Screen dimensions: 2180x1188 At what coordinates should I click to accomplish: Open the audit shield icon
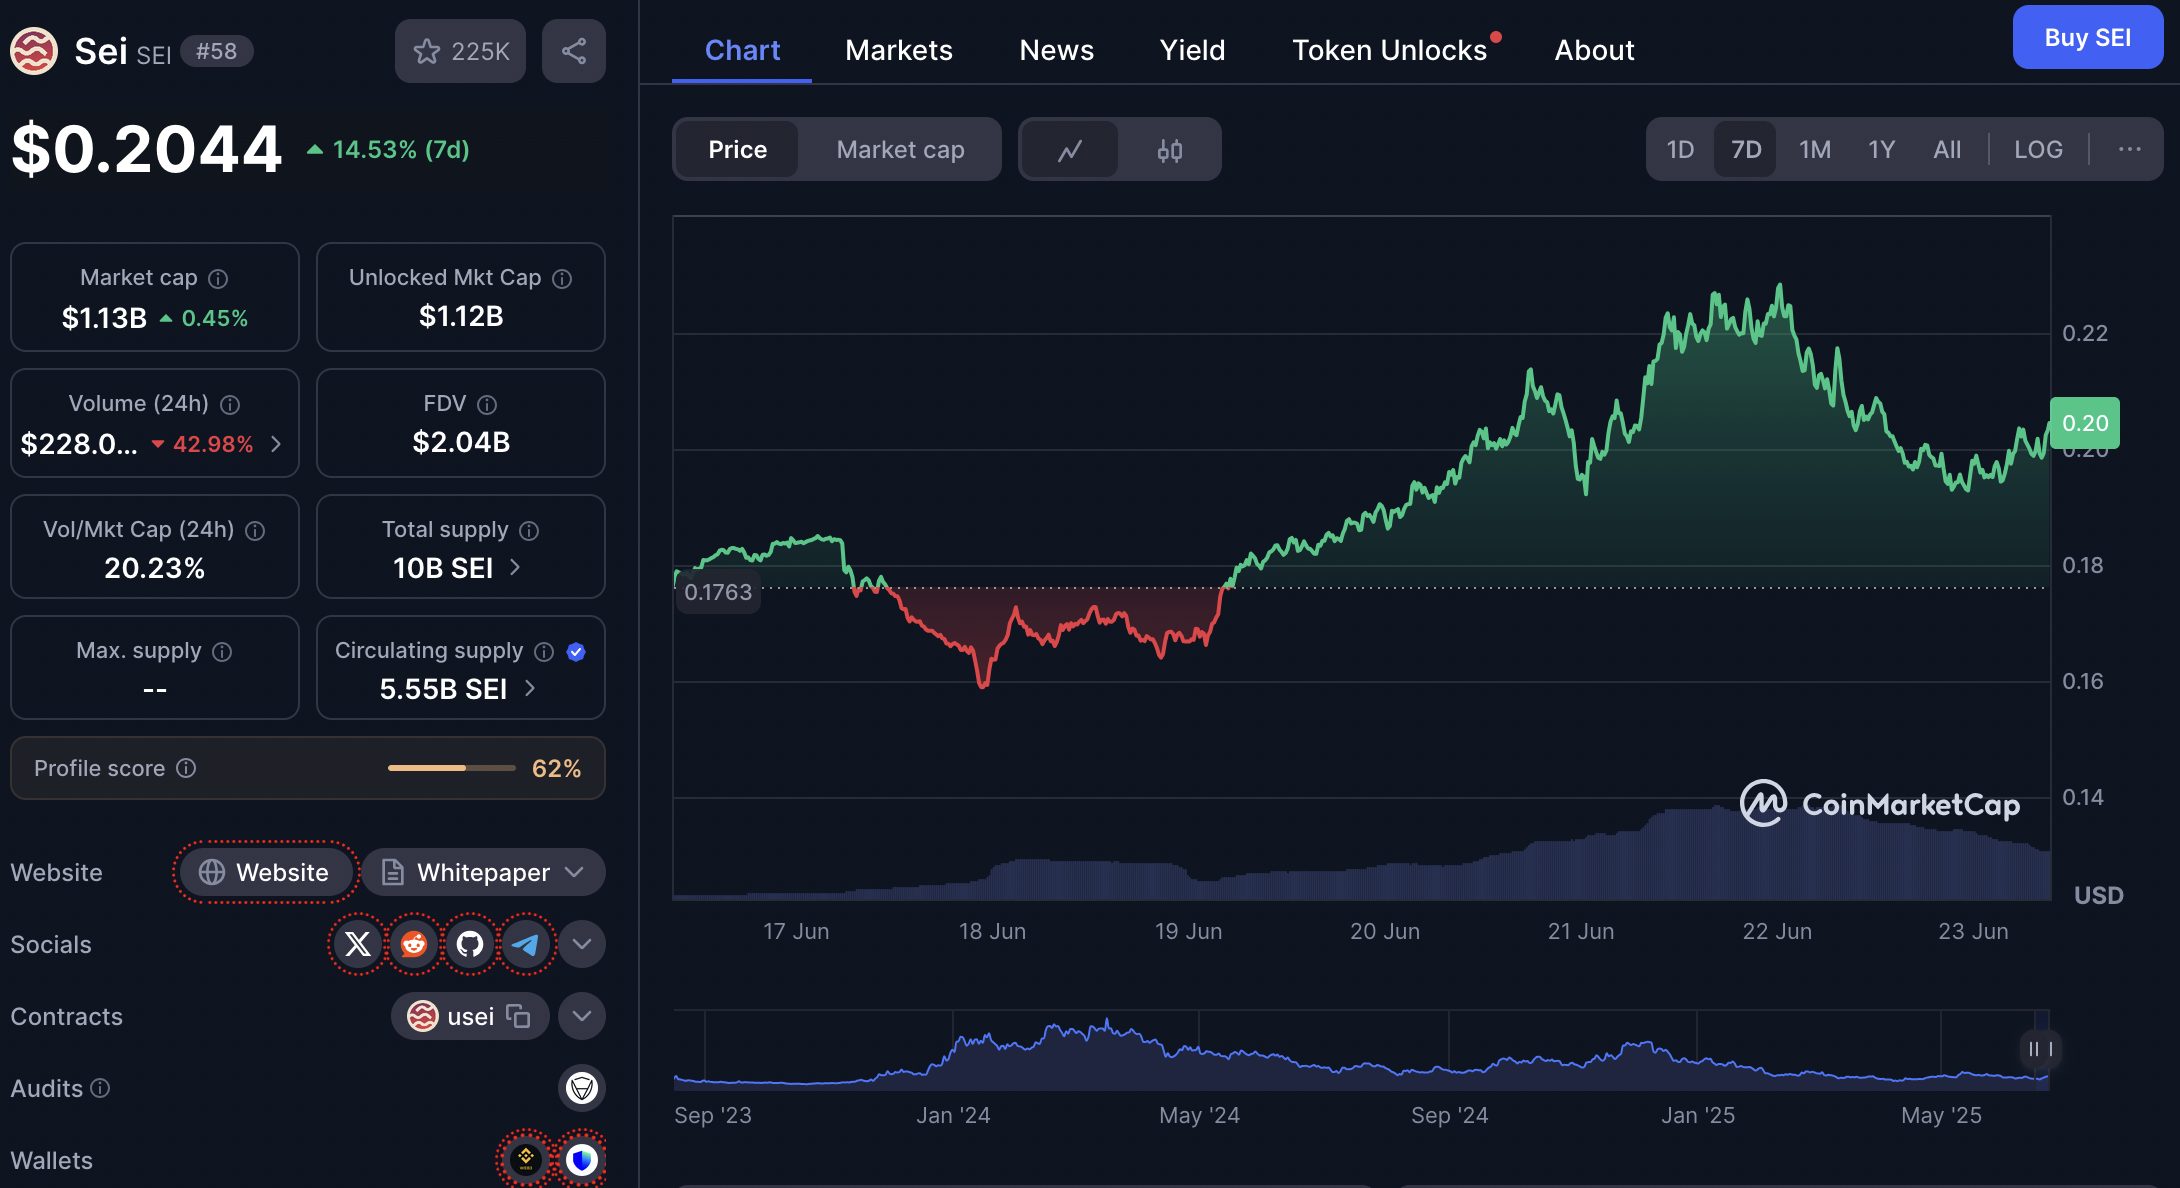coord(582,1088)
